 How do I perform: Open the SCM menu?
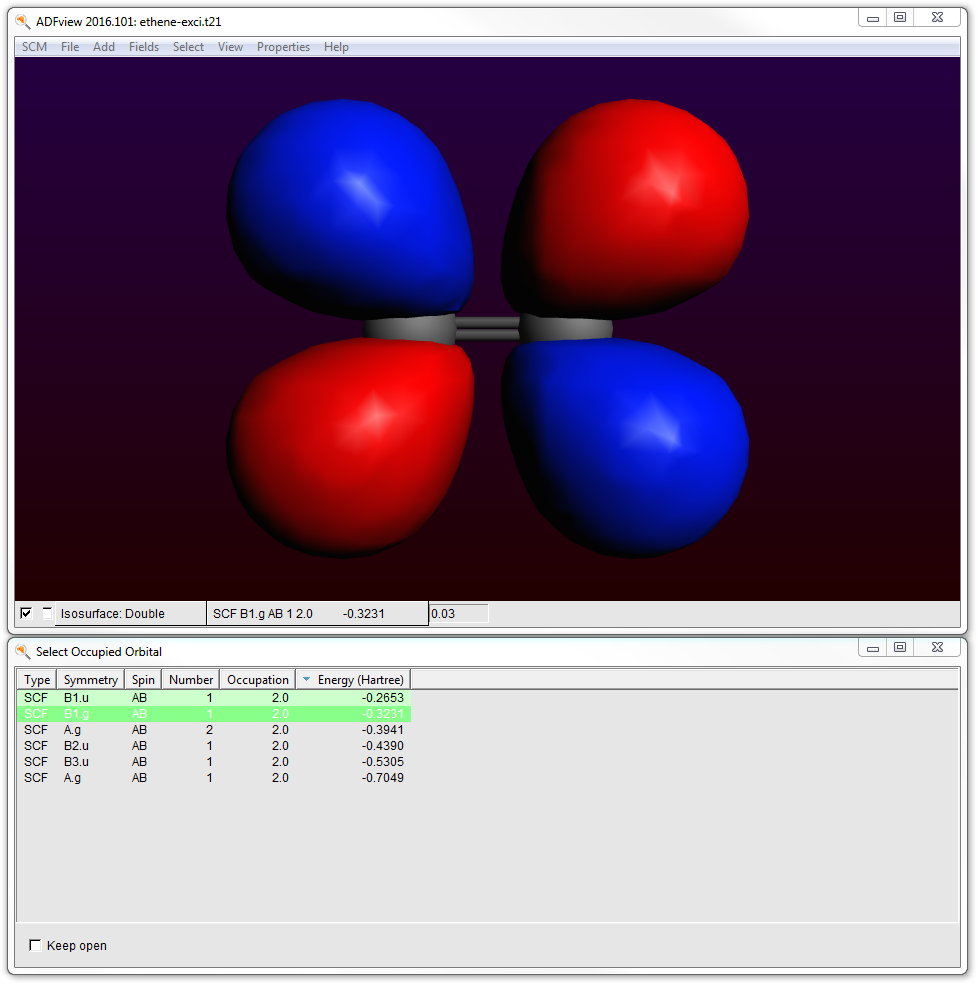(x=35, y=47)
